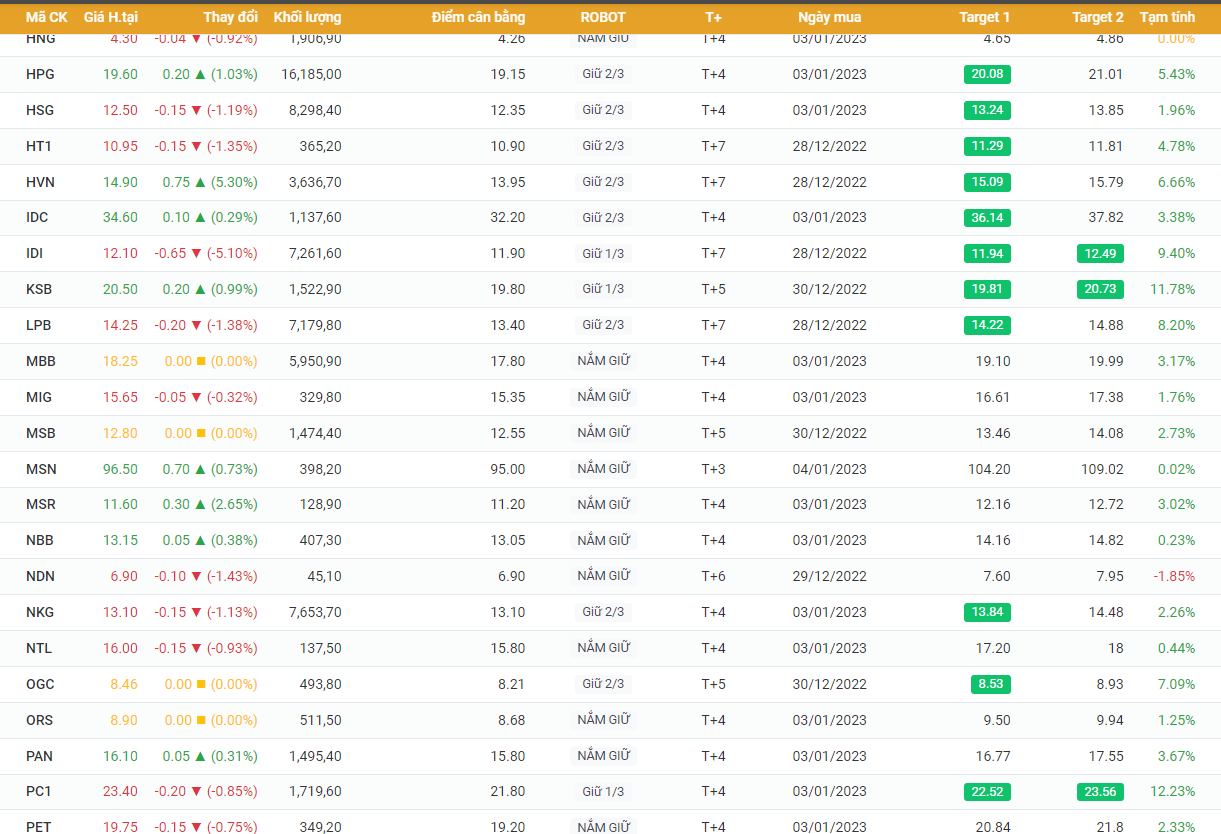Click the green 20.08 Target 1 badge
The width and height of the screenshot is (1221, 834).
click(987, 75)
